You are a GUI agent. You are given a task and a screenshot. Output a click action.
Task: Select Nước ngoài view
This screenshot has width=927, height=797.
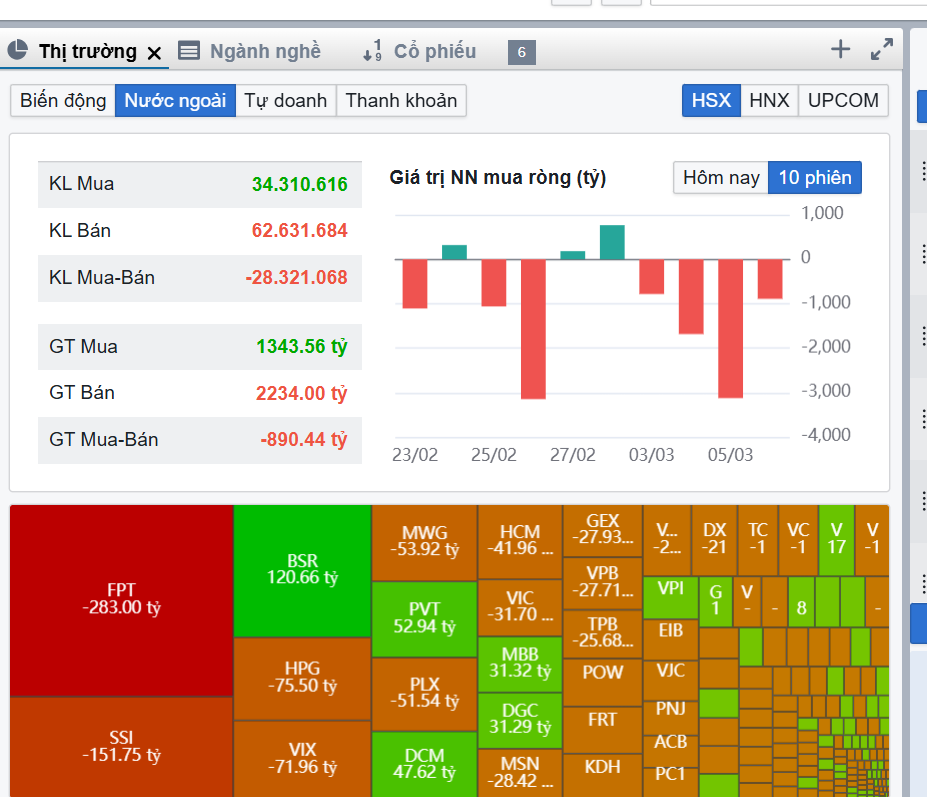175,101
